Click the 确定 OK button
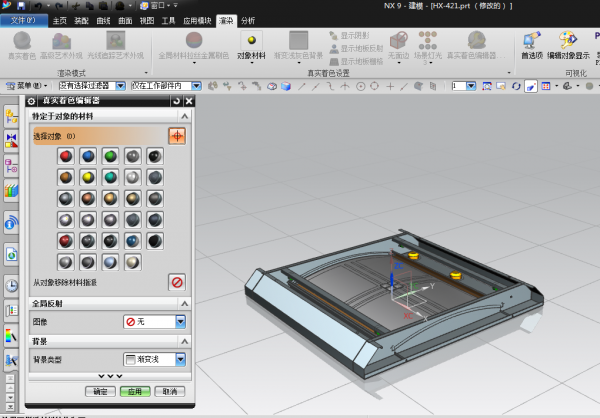The height and width of the screenshot is (418, 600). [100, 391]
